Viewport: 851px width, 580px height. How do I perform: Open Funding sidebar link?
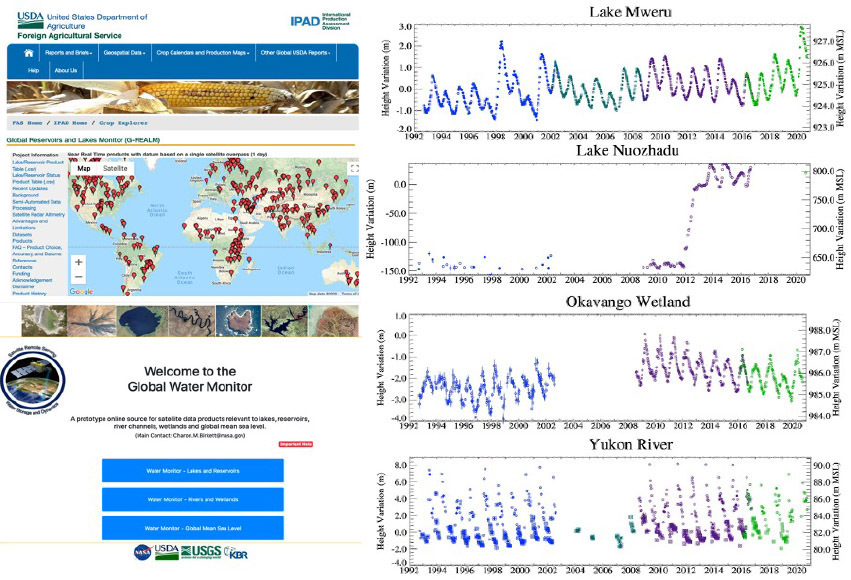click(21, 273)
